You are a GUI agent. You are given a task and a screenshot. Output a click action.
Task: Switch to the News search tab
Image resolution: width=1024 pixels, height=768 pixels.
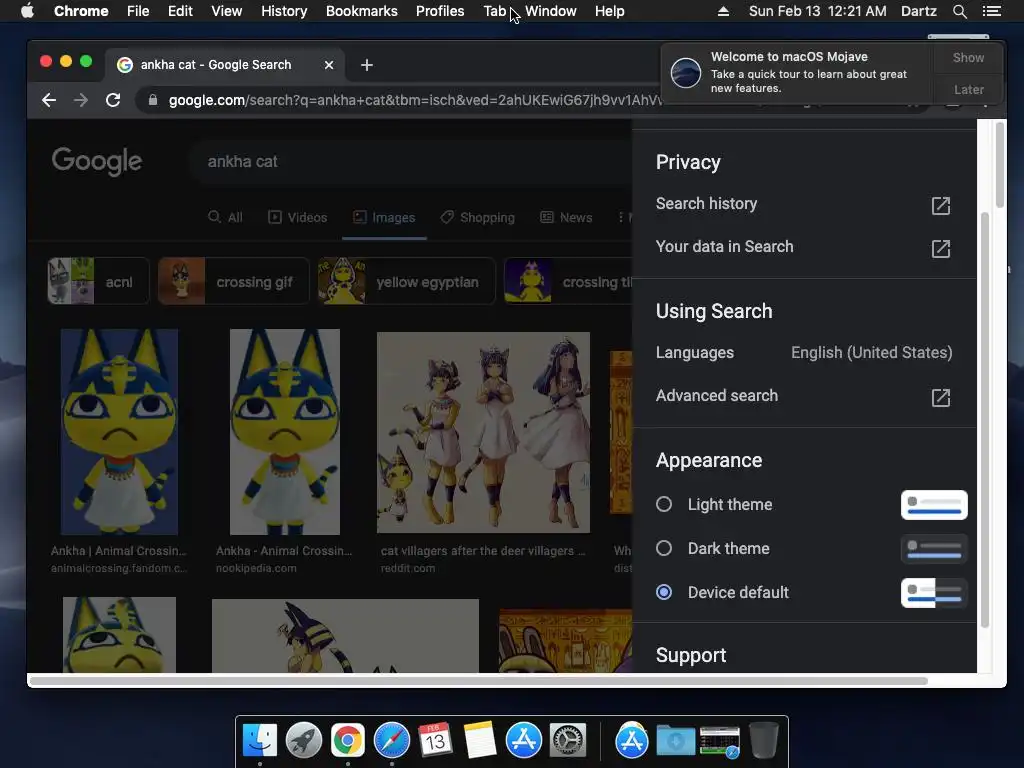(x=566, y=217)
